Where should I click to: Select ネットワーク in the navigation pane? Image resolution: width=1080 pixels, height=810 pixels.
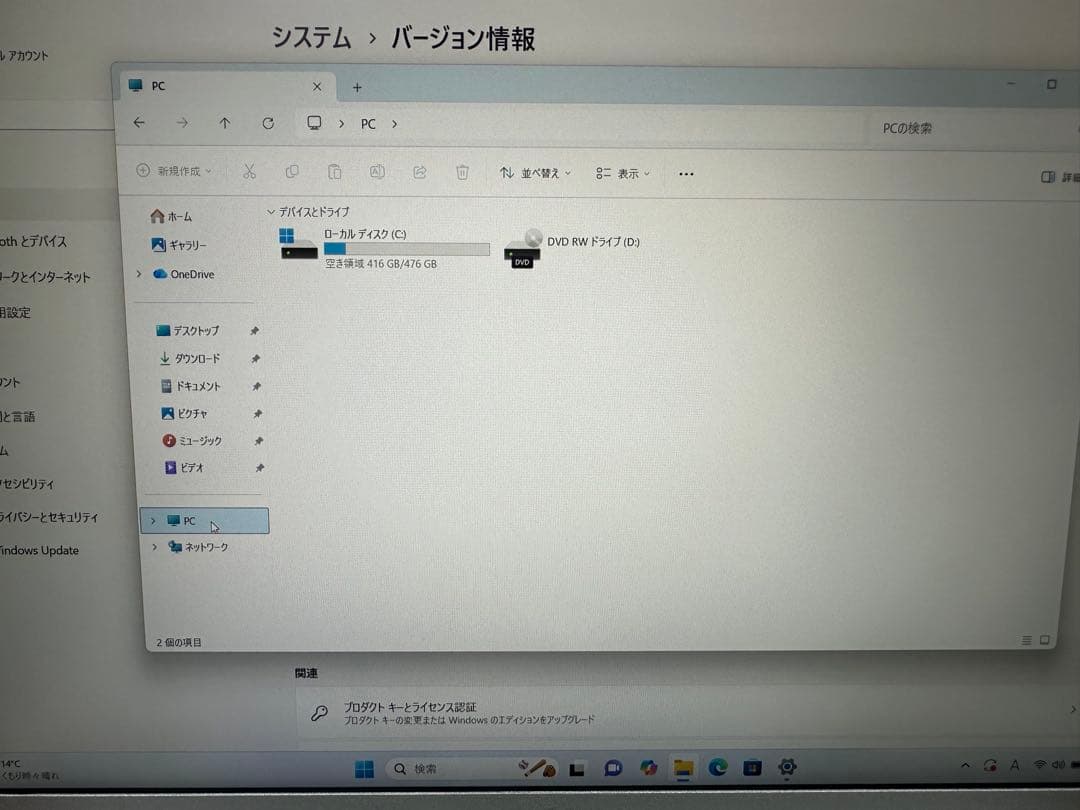click(x=199, y=547)
